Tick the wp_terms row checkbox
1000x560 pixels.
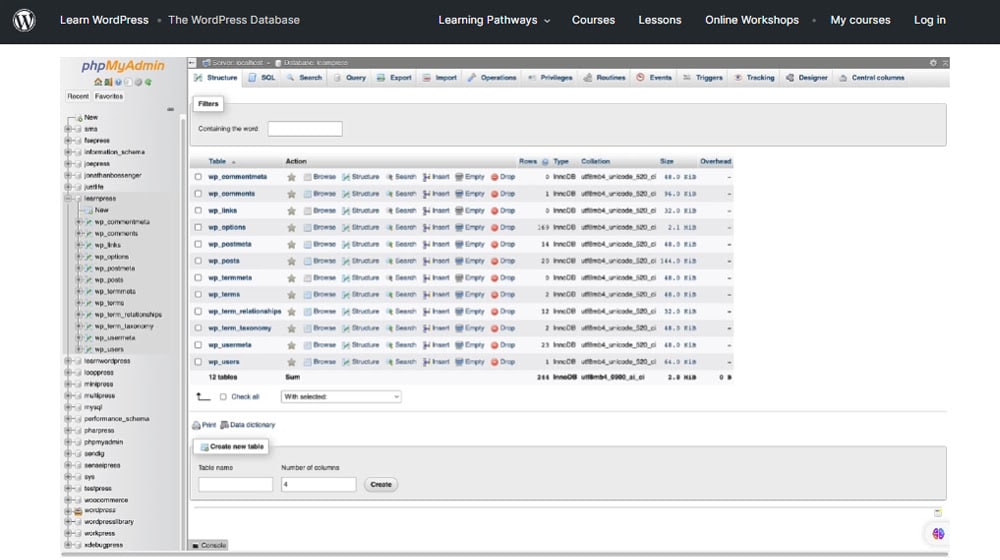198,295
